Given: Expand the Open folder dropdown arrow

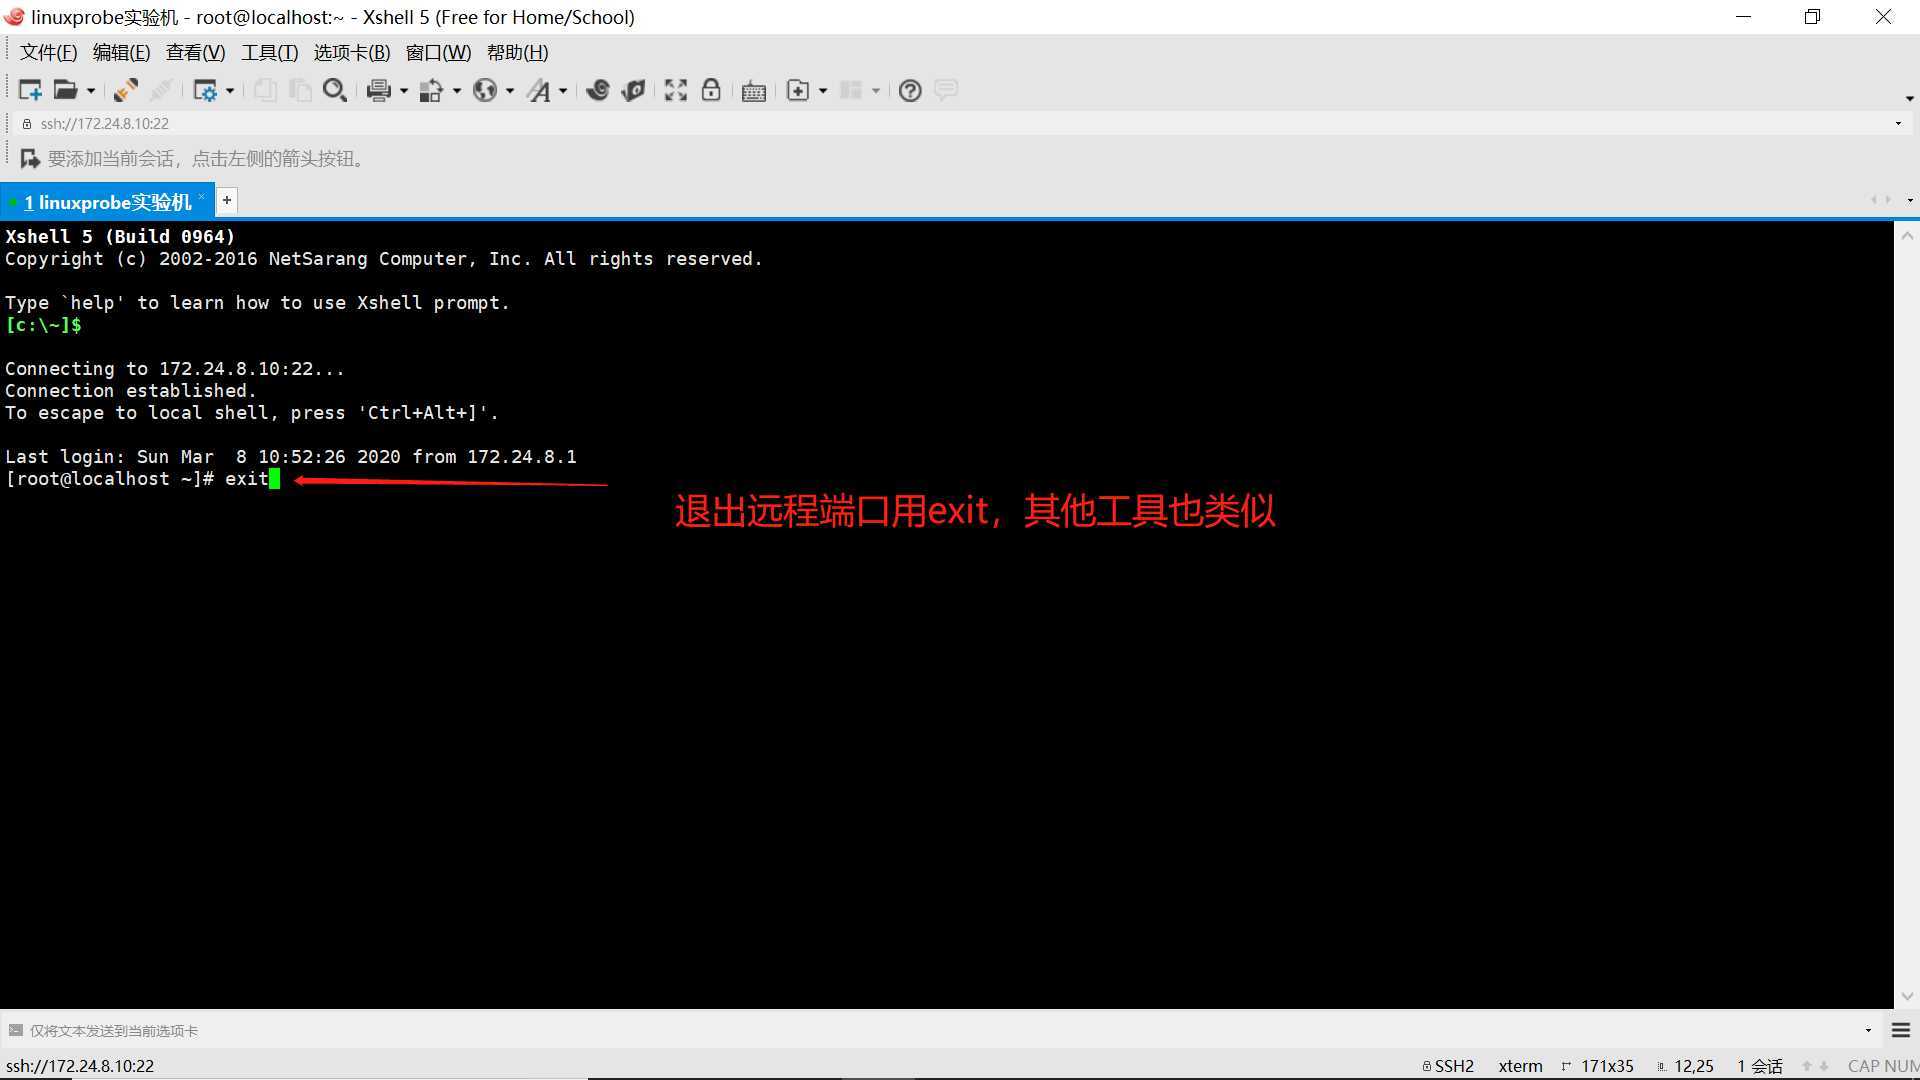Looking at the screenshot, I should pyautogui.click(x=90, y=91).
